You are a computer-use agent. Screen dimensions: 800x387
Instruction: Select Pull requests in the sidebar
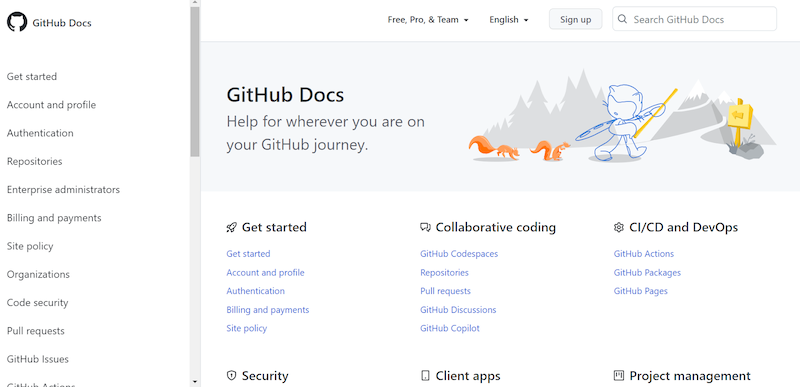(x=36, y=331)
